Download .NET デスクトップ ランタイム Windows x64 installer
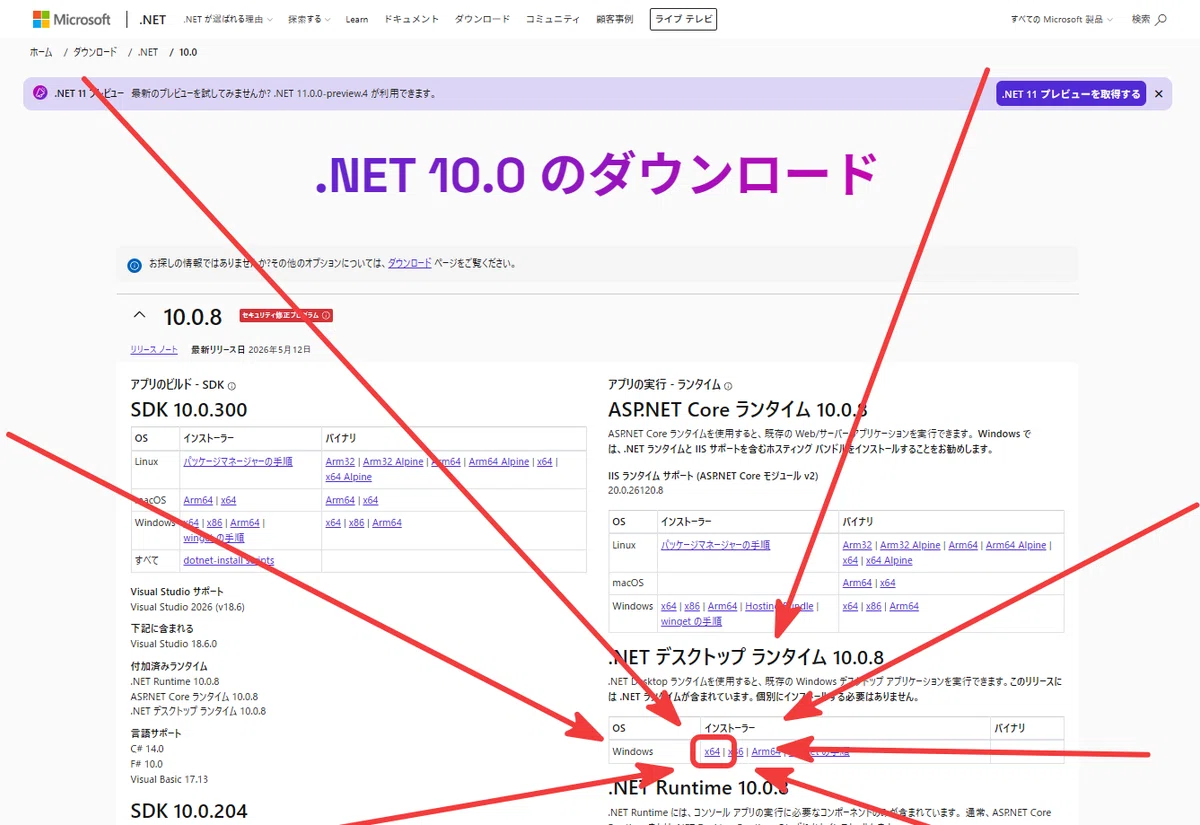This screenshot has width=1200, height=825. click(x=712, y=752)
